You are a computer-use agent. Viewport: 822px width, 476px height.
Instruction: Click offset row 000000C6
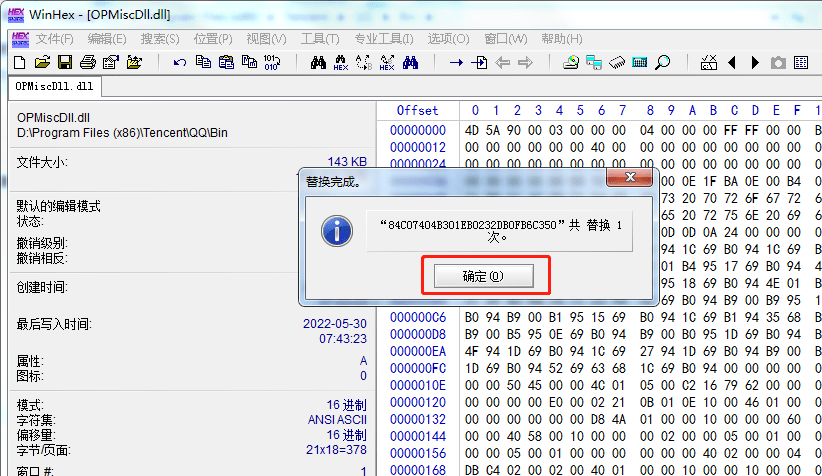coord(418,317)
